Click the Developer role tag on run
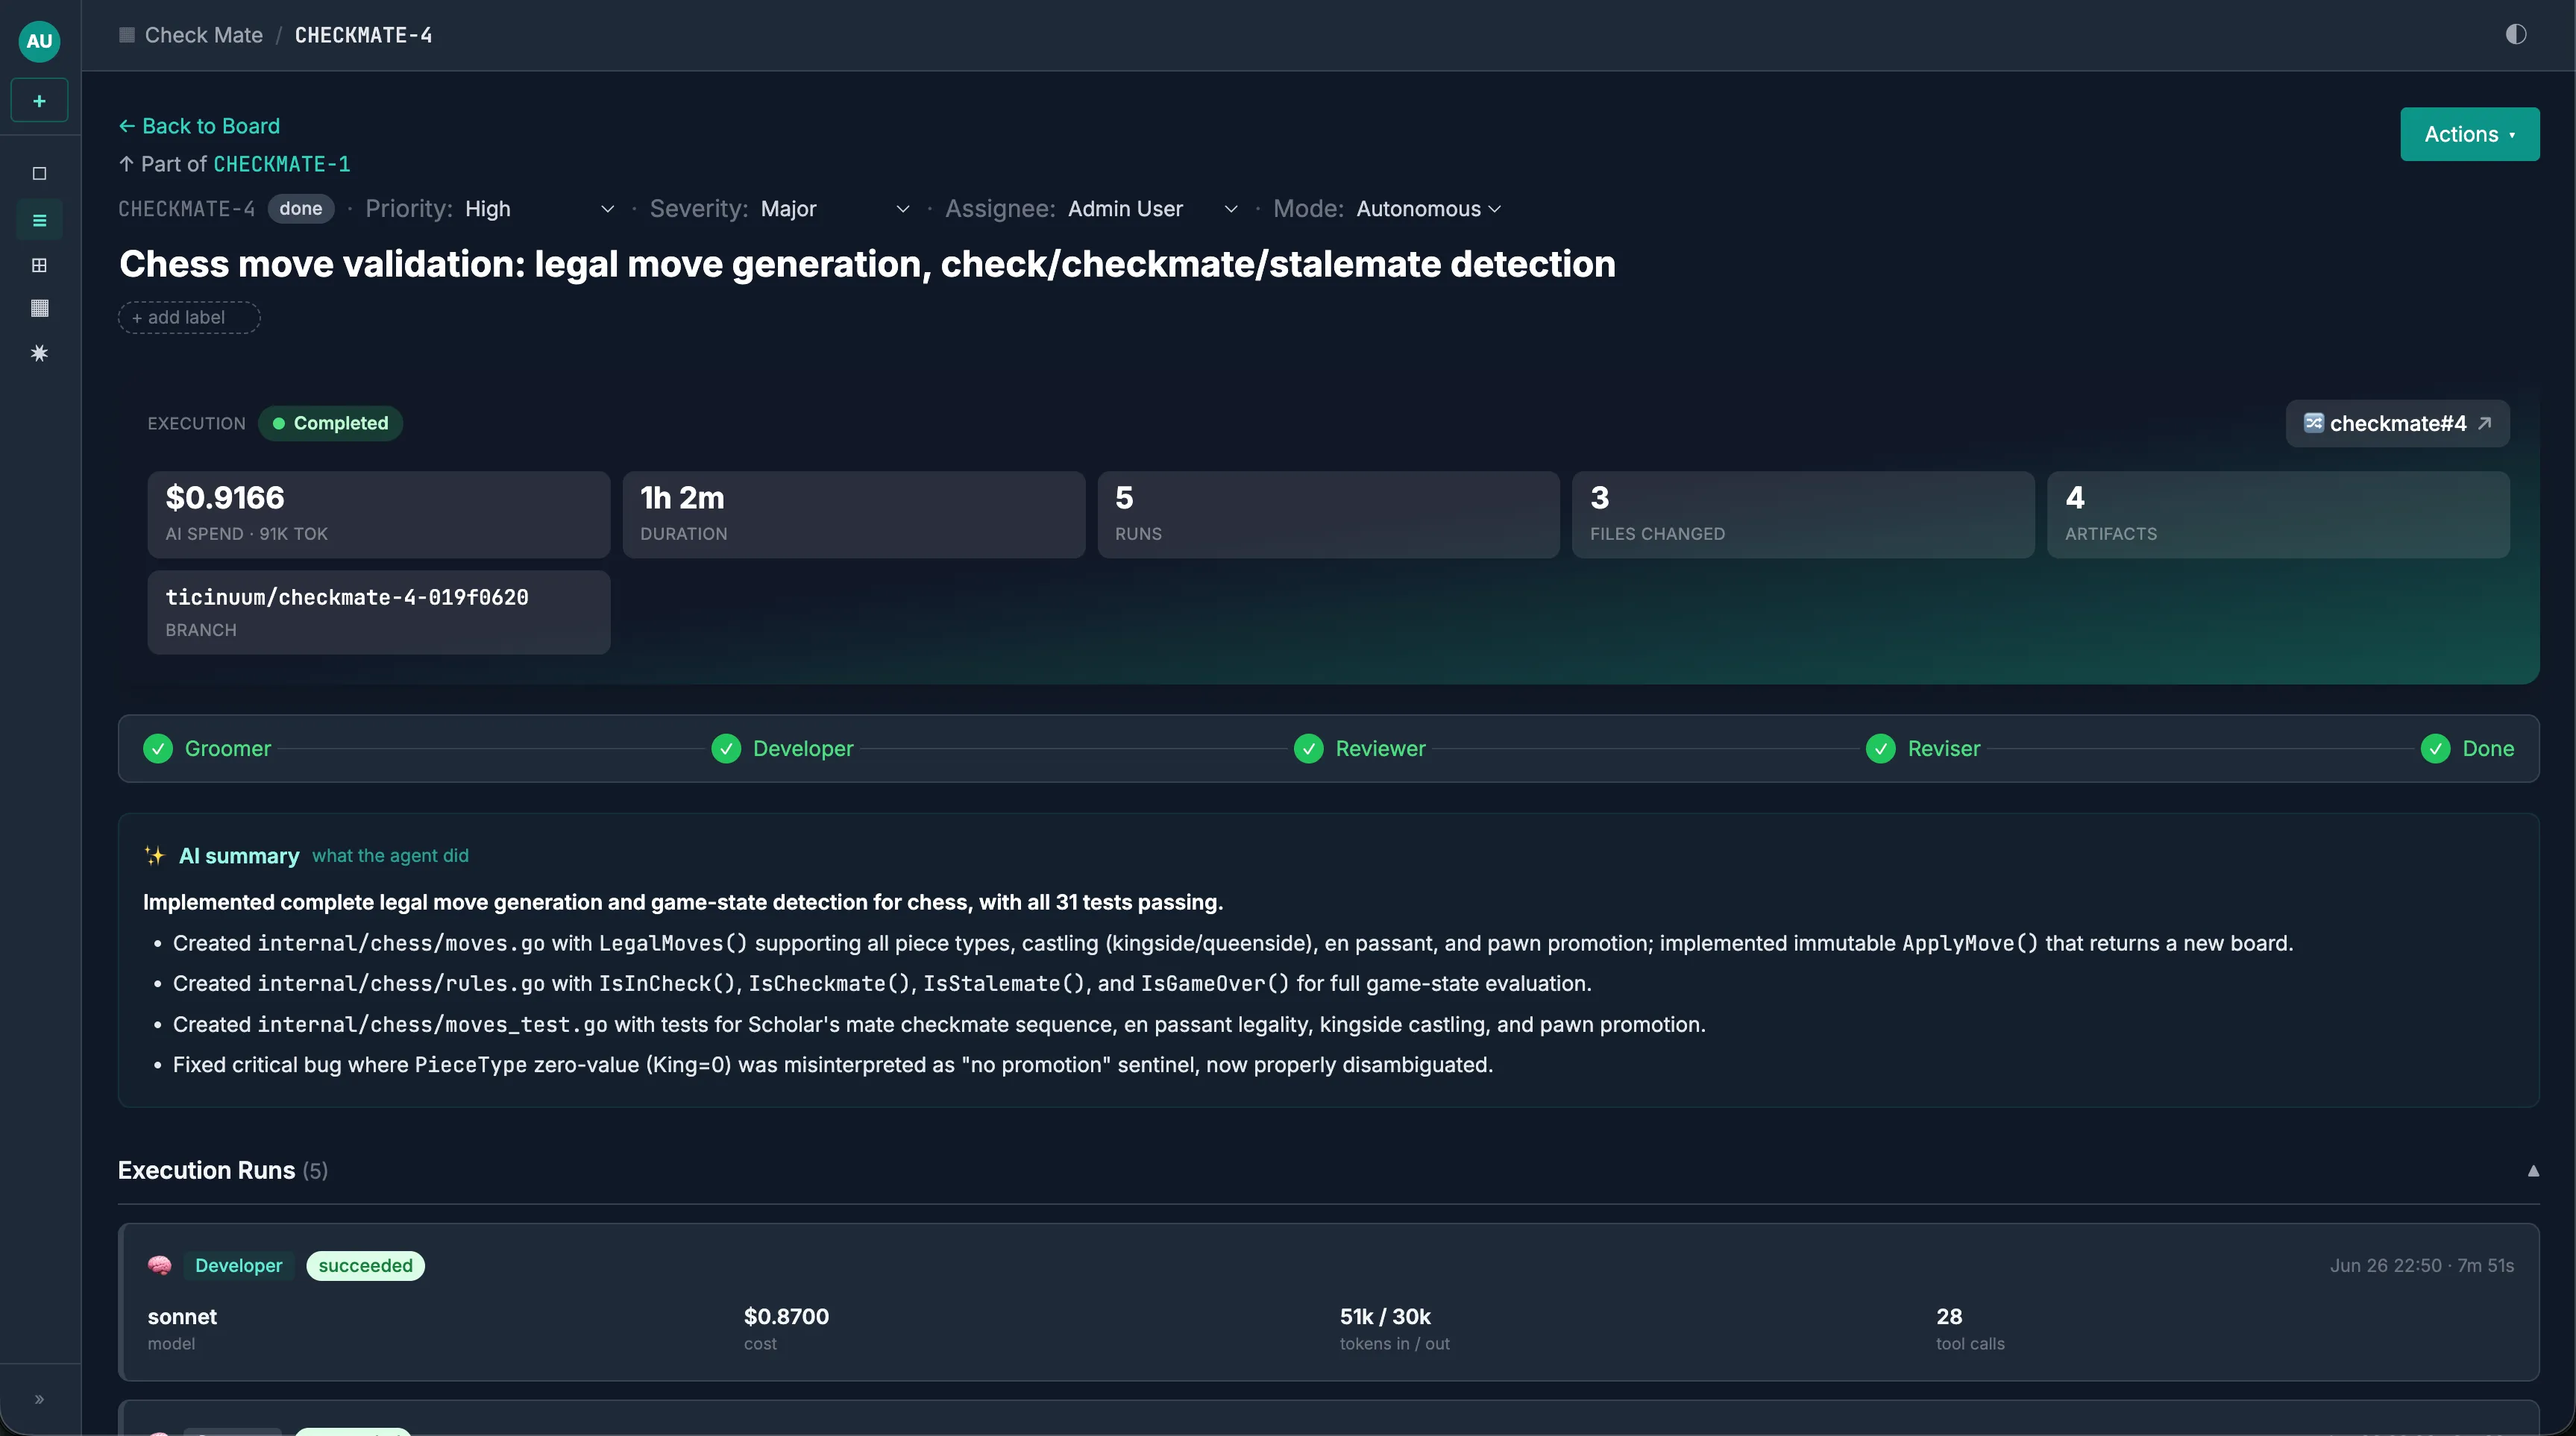Image resolution: width=2576 pixels, height=1436 pixels. coord(238,1266)
